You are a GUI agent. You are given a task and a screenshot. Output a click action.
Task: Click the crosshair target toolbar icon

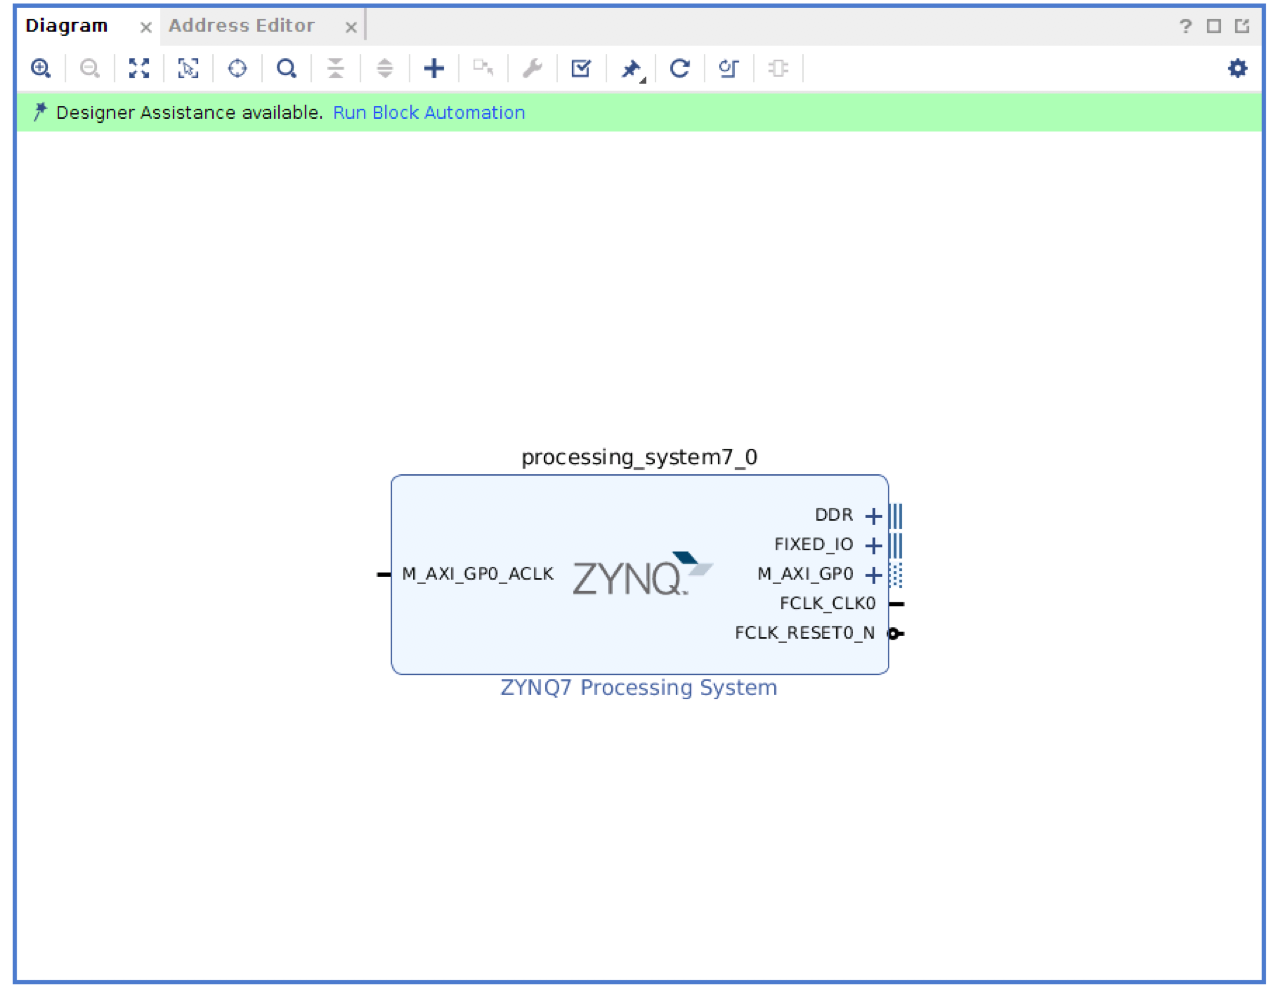[237, 68]
